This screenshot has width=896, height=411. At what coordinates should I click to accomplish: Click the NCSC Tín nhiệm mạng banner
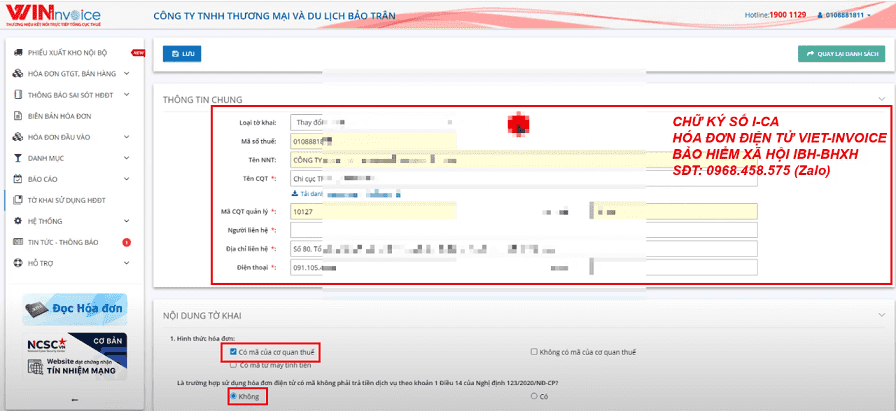75,356
